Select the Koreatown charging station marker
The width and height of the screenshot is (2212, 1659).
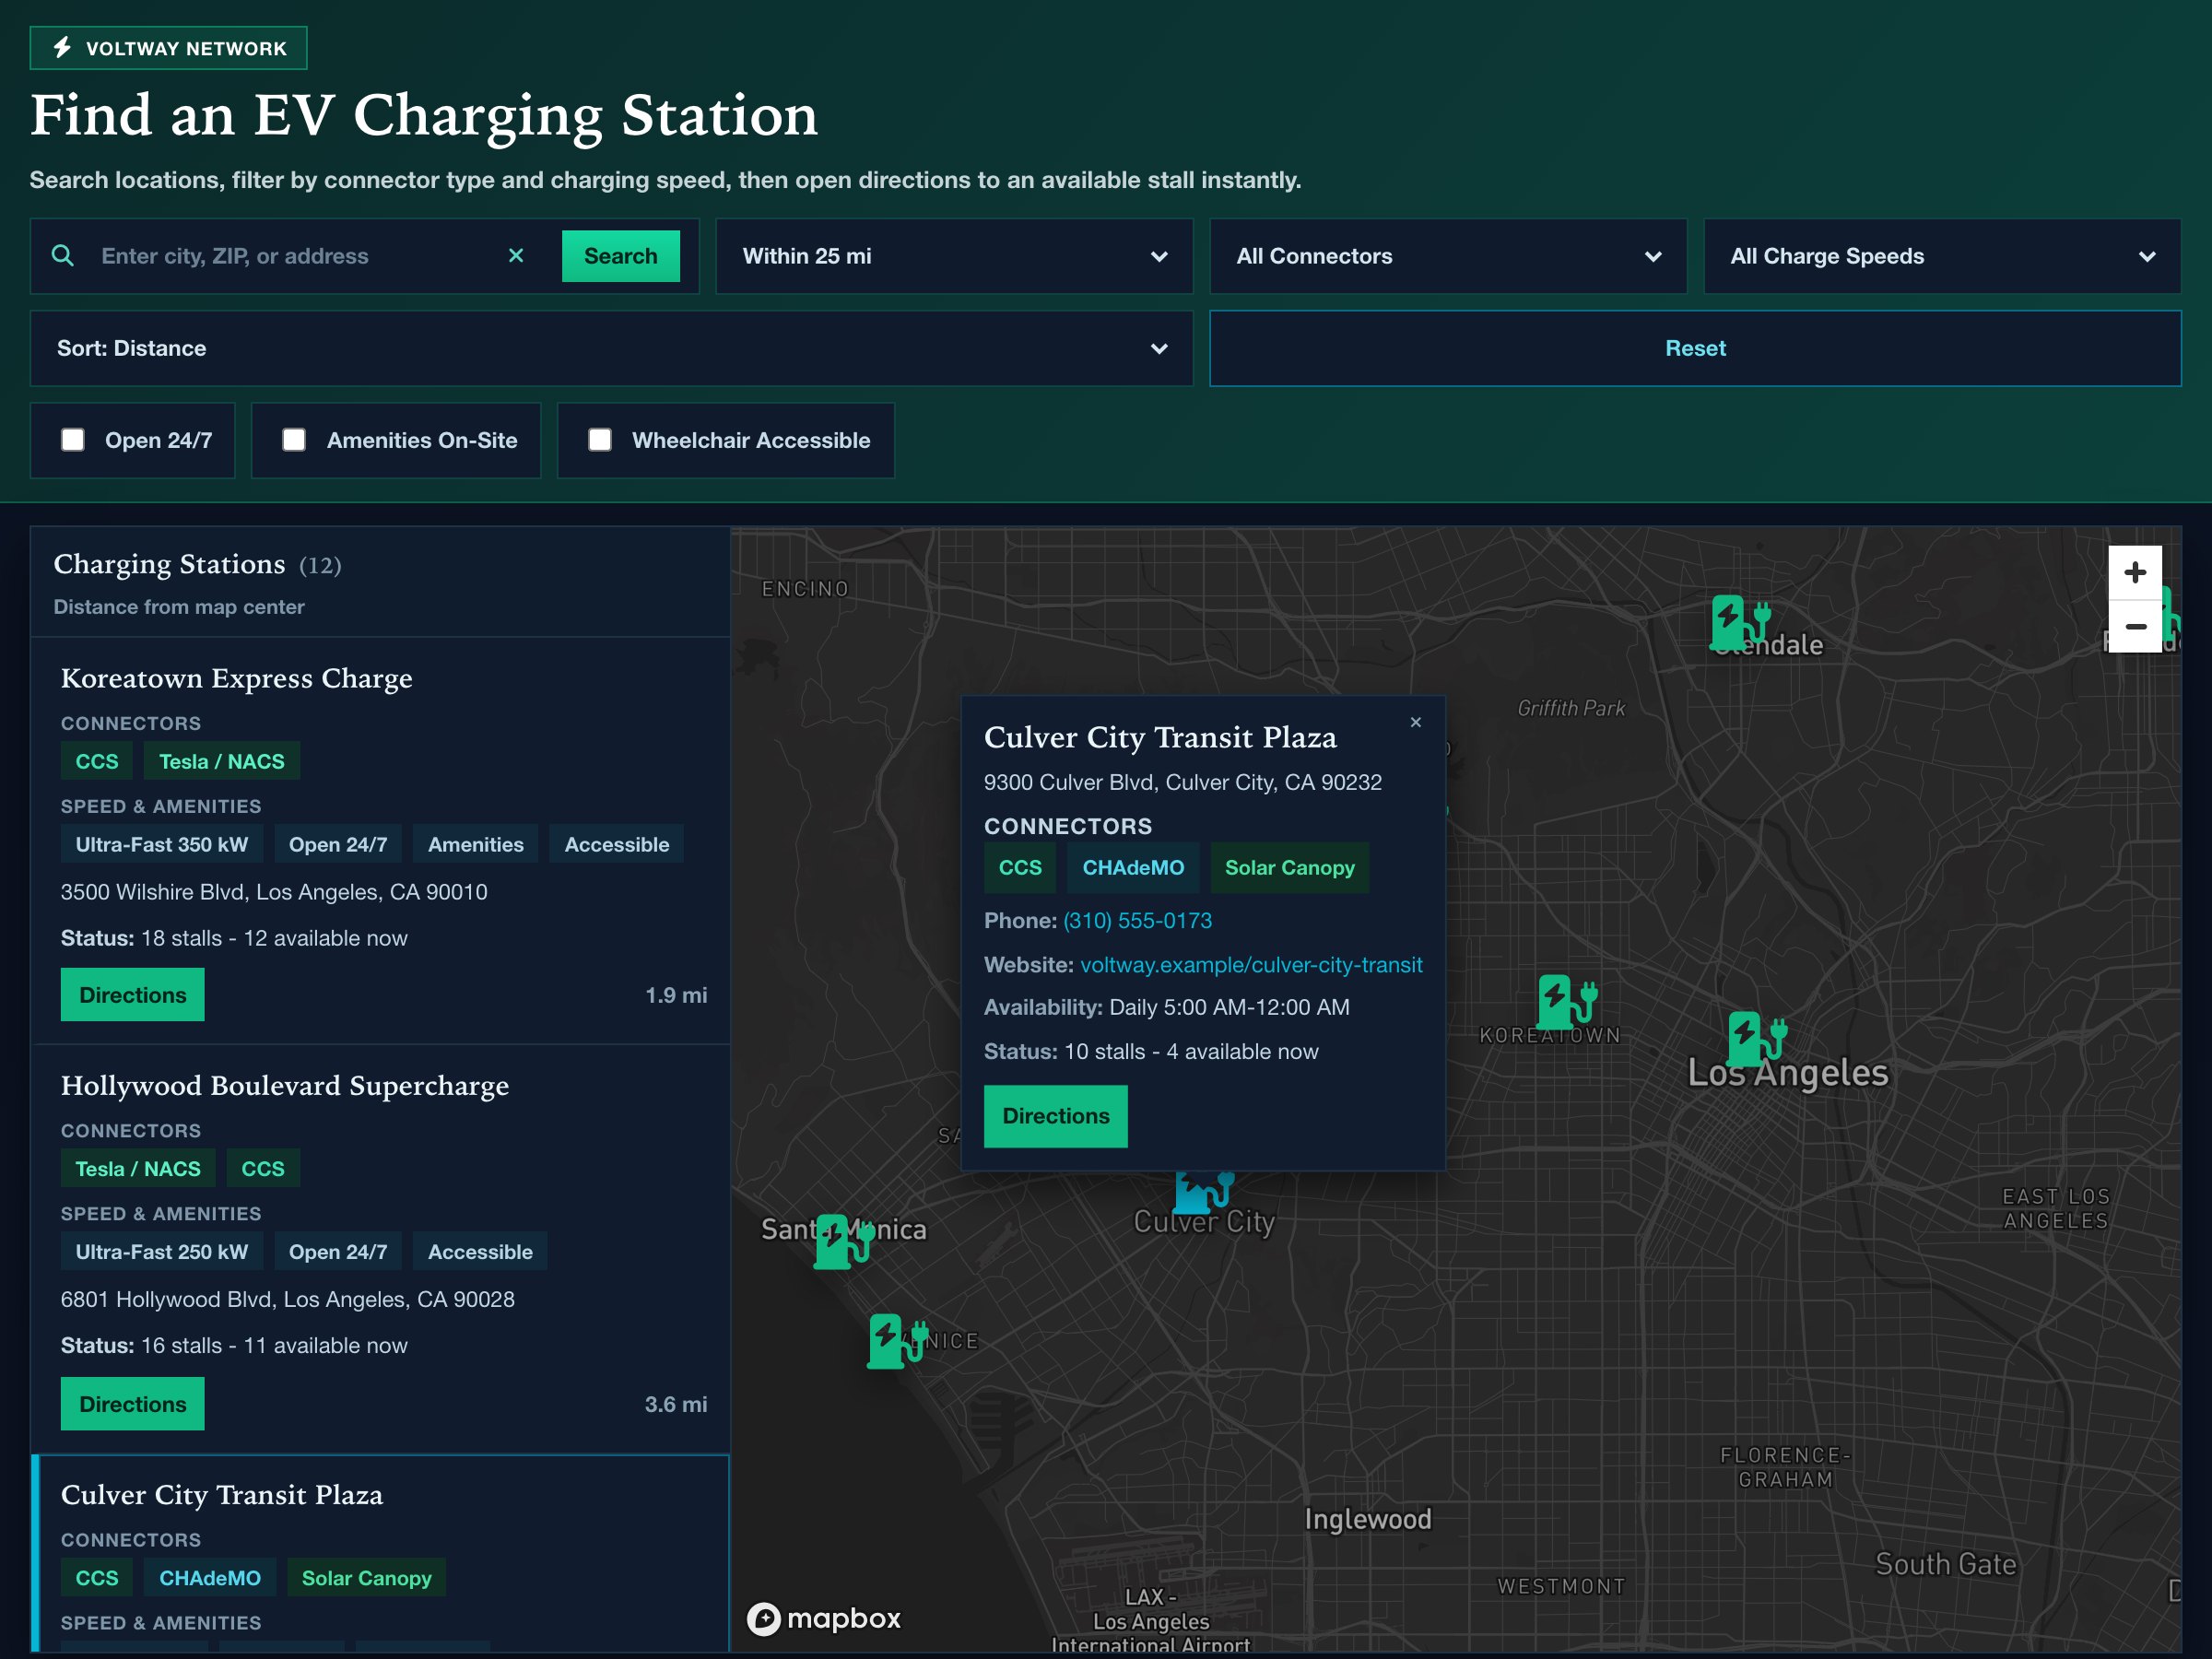pyautogui.click(x=1567, y=1002)
